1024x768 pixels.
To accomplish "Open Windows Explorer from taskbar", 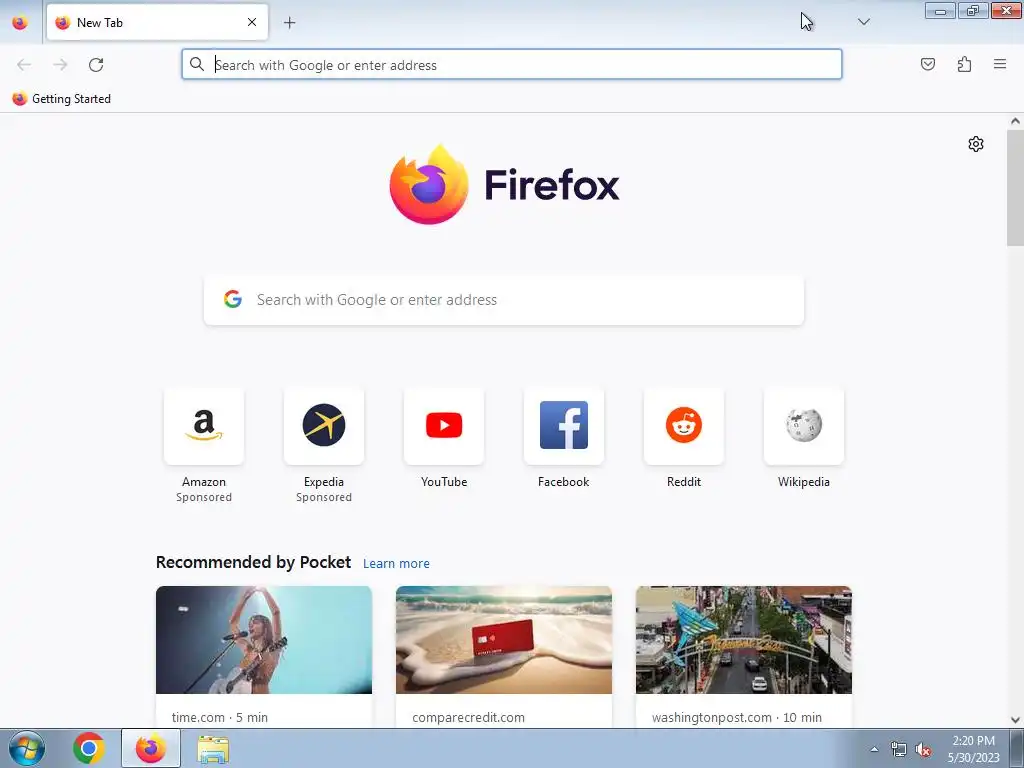I will 213,749.
